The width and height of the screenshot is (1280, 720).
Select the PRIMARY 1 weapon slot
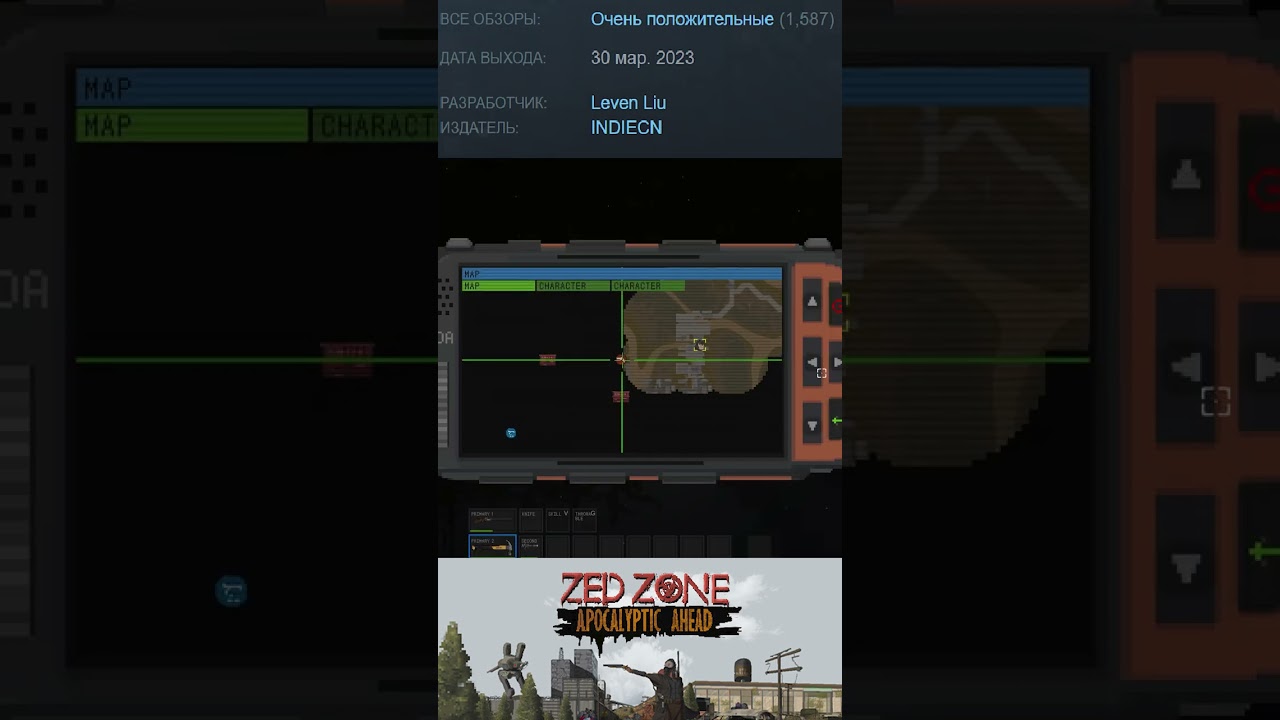(492, 520)
